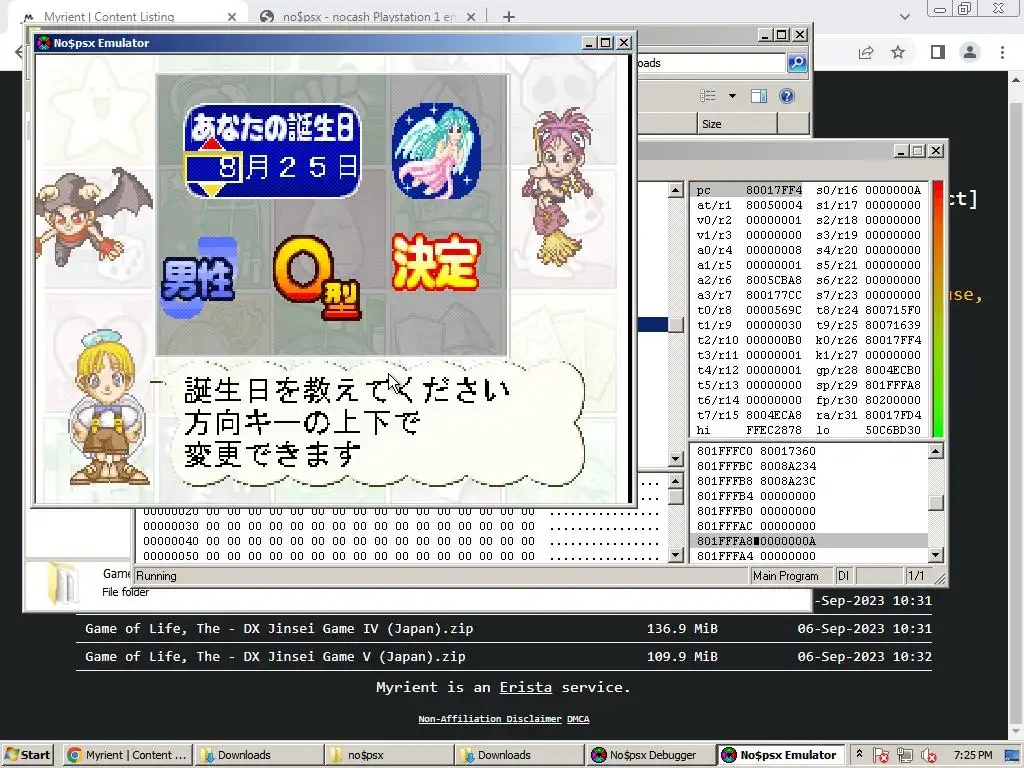Select the O blood type icon
Screen dimensions: 1024x768
click(317, 277)
